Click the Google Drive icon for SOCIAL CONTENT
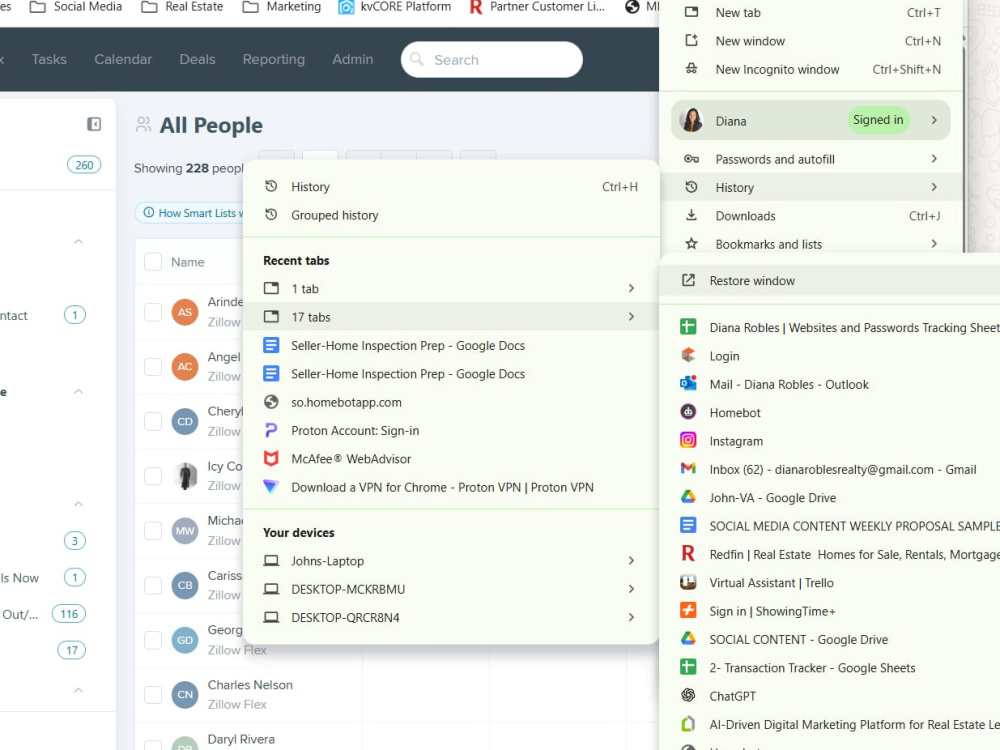The width and height of the screenshot is (1000, 750). coord(688,638)
